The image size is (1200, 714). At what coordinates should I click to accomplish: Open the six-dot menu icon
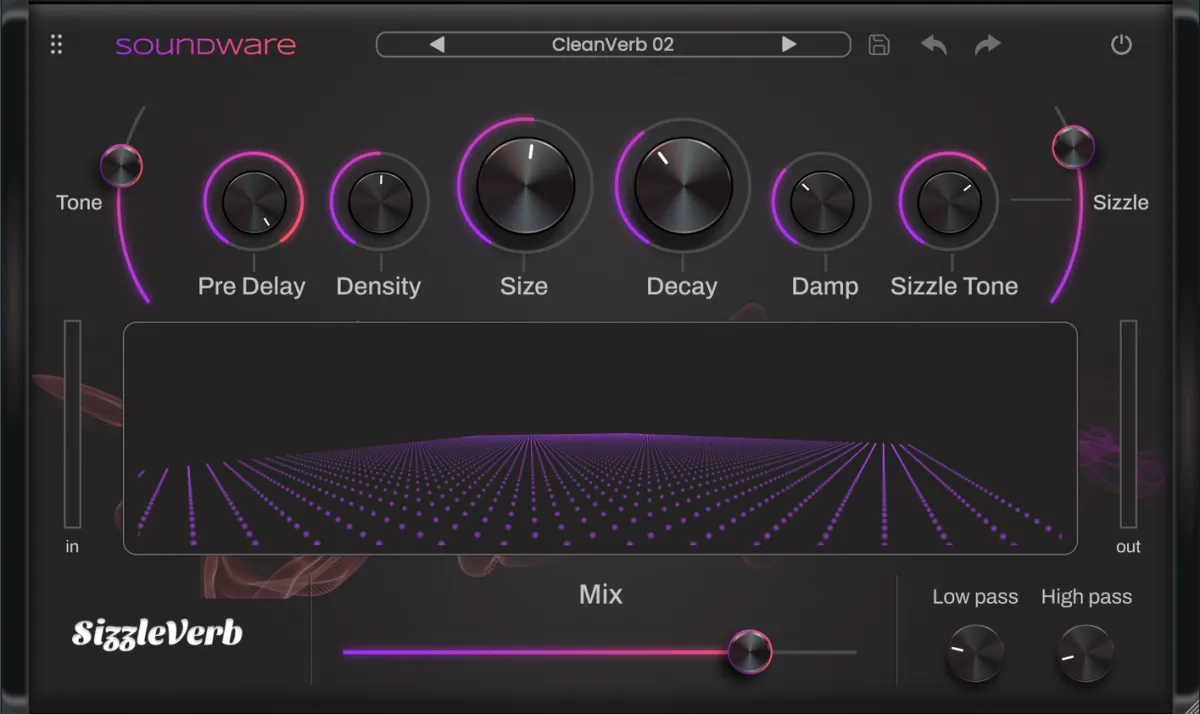pos(56,44)
